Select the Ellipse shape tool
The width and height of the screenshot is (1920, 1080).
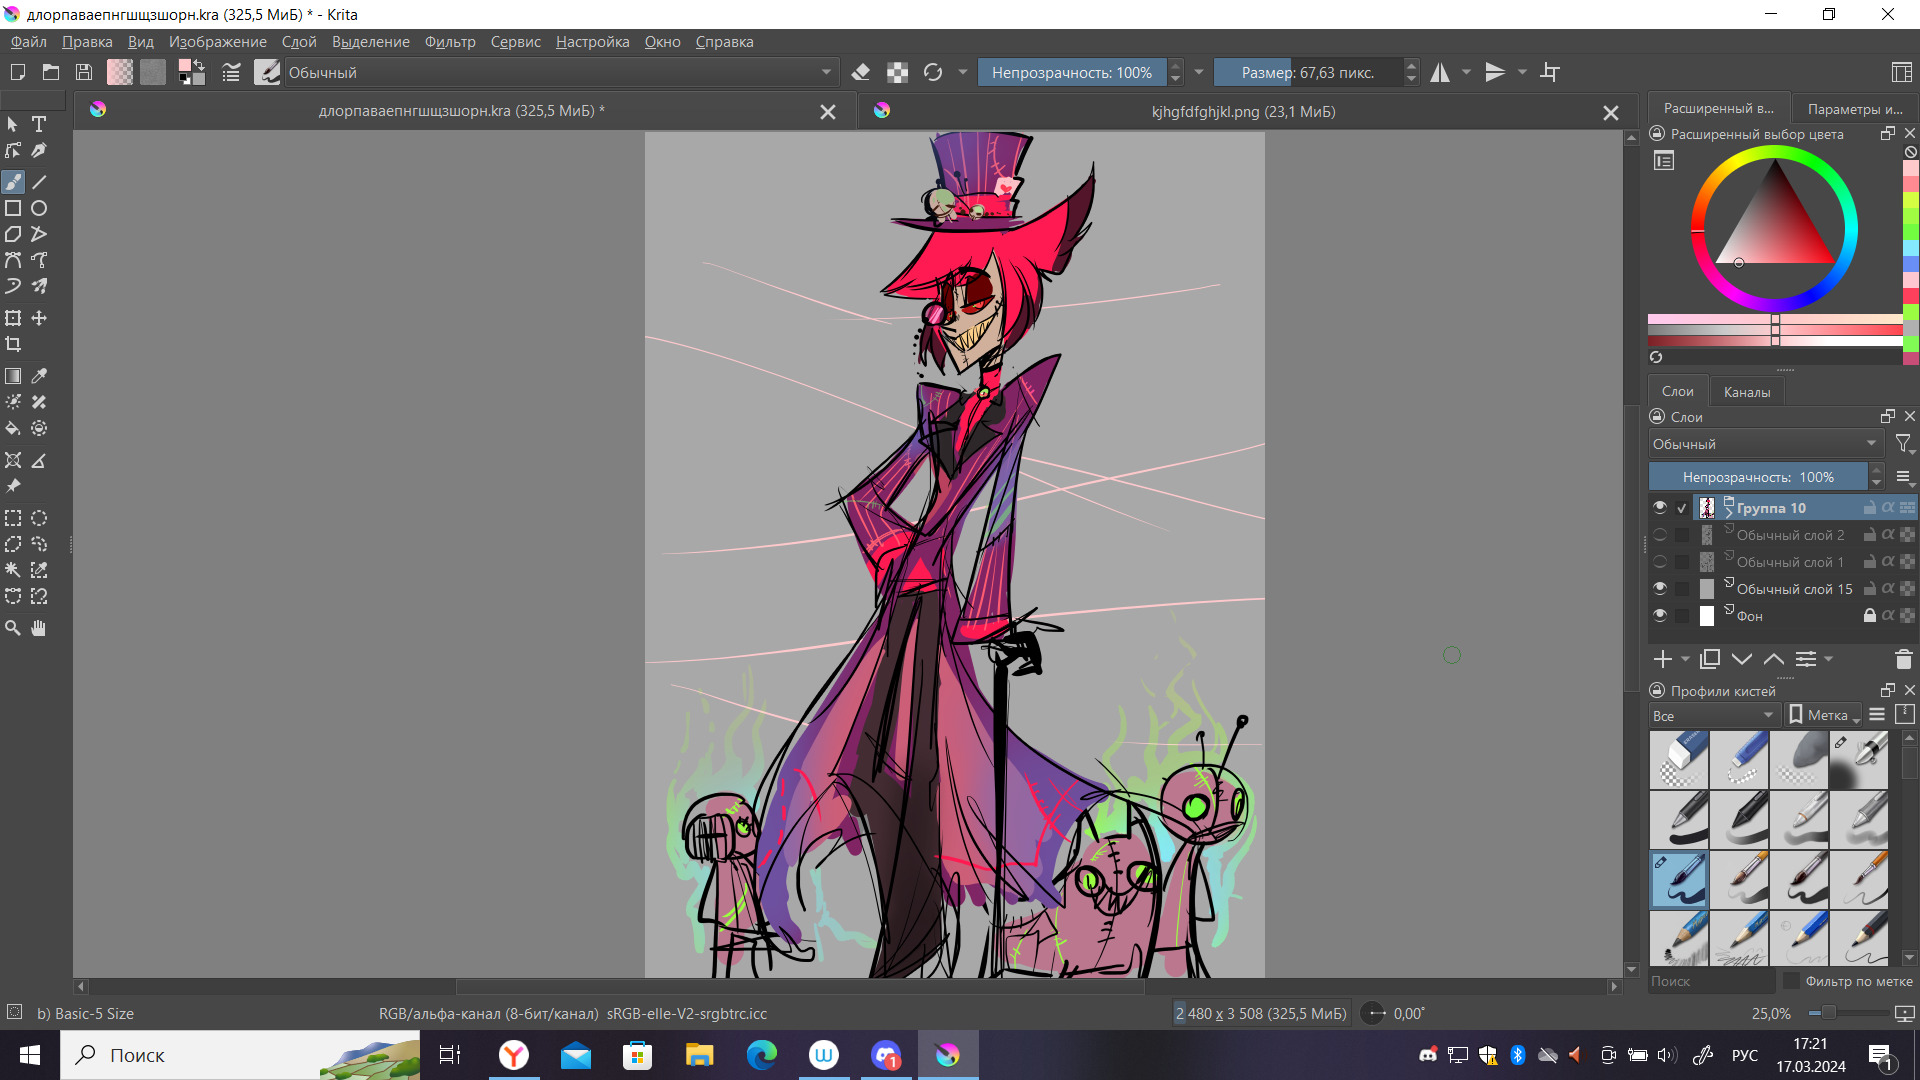point(39,208)
